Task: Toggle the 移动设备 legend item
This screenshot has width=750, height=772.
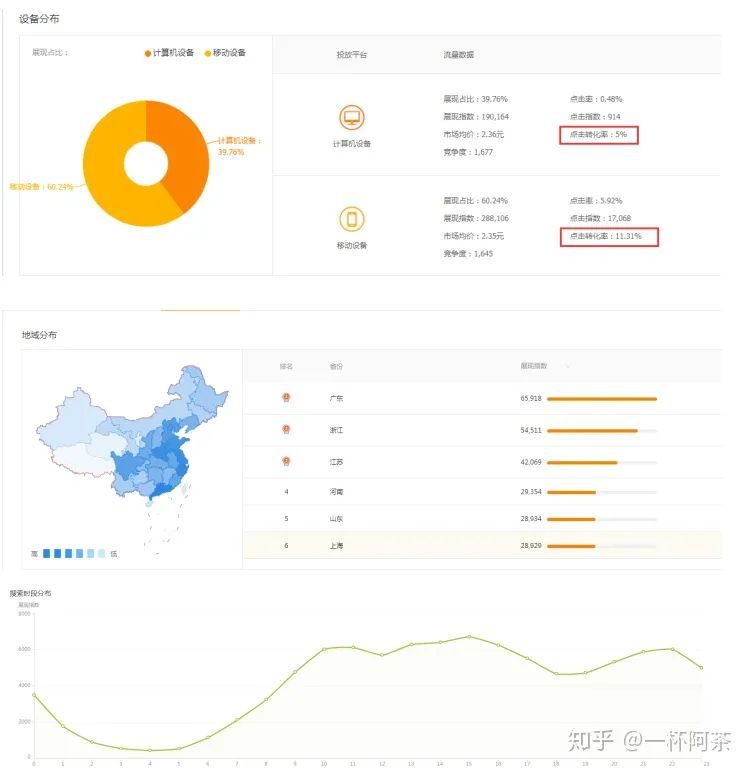Action: (225, 53)
